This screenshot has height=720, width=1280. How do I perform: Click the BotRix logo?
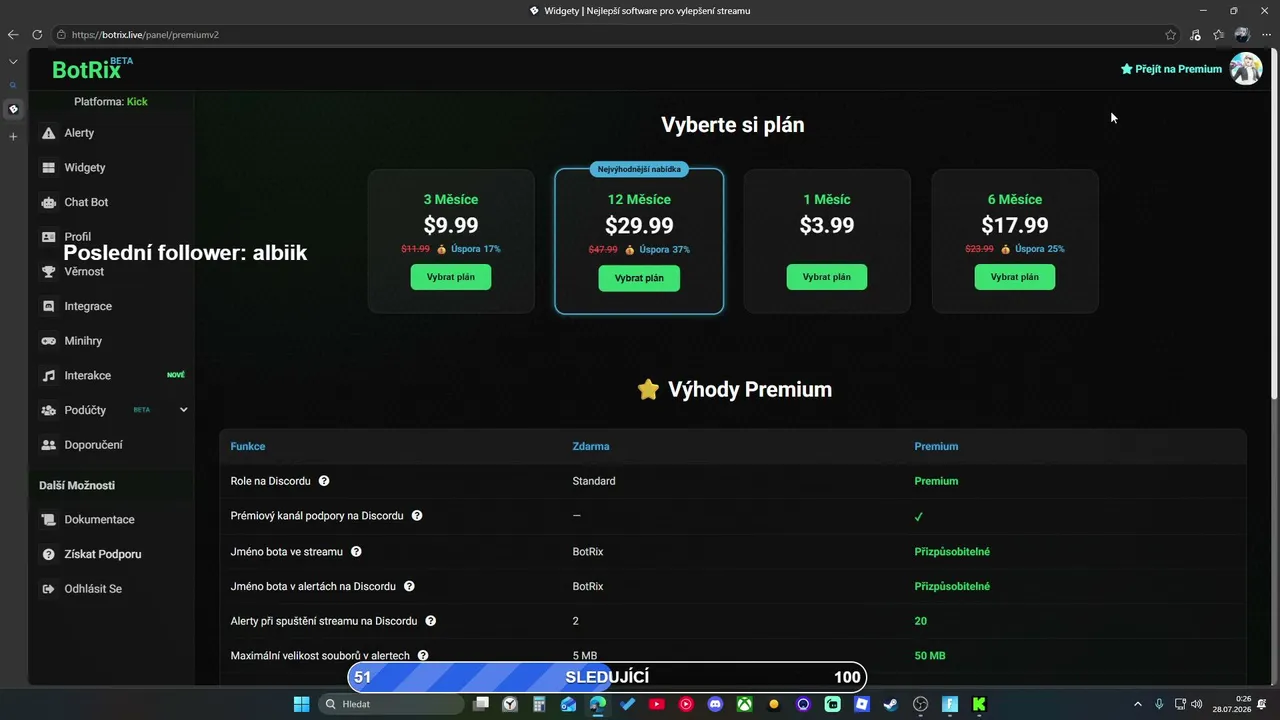92,69
